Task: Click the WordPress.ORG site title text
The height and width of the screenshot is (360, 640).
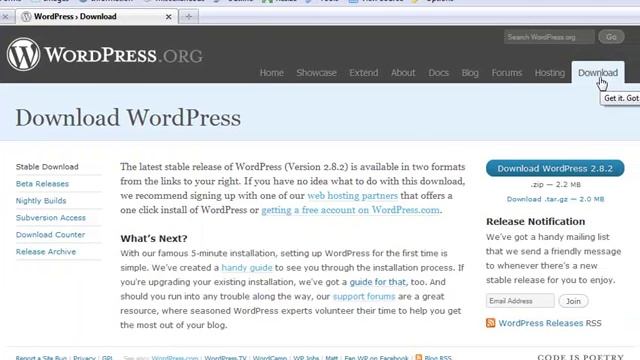Action: (123, 56)
